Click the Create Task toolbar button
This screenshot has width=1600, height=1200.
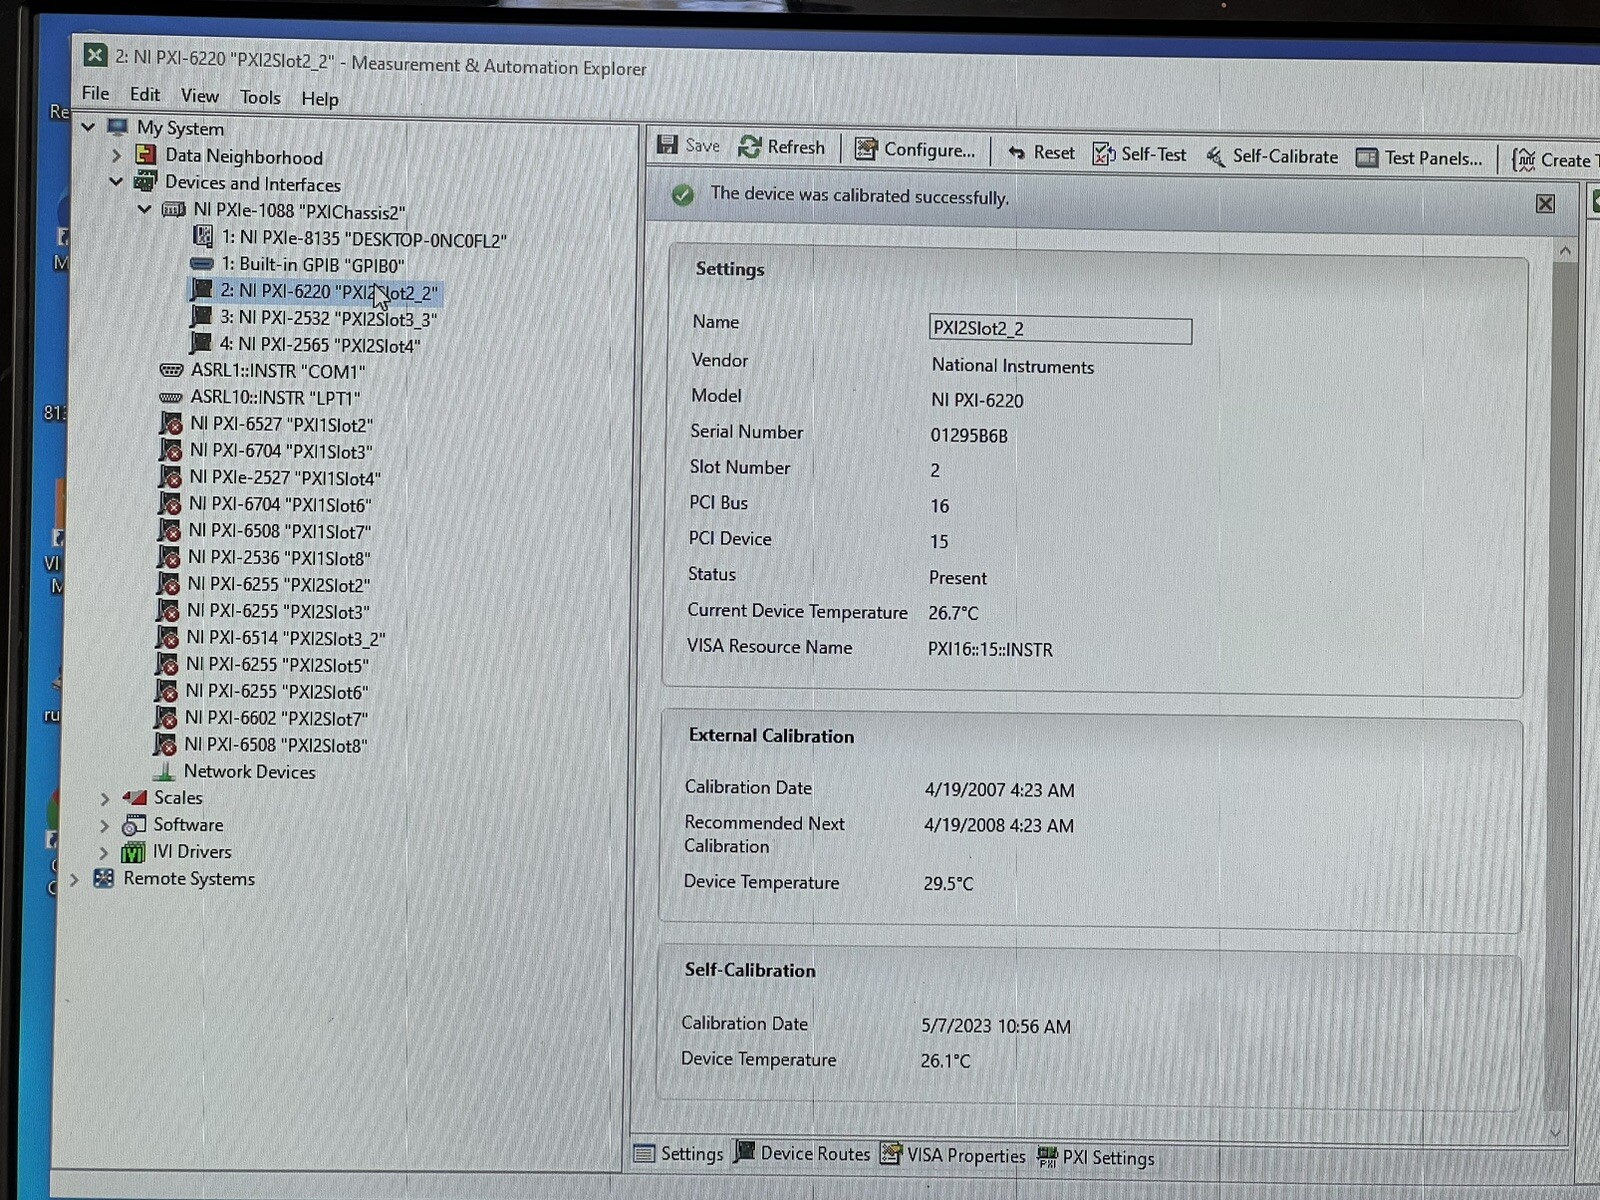1556,160
